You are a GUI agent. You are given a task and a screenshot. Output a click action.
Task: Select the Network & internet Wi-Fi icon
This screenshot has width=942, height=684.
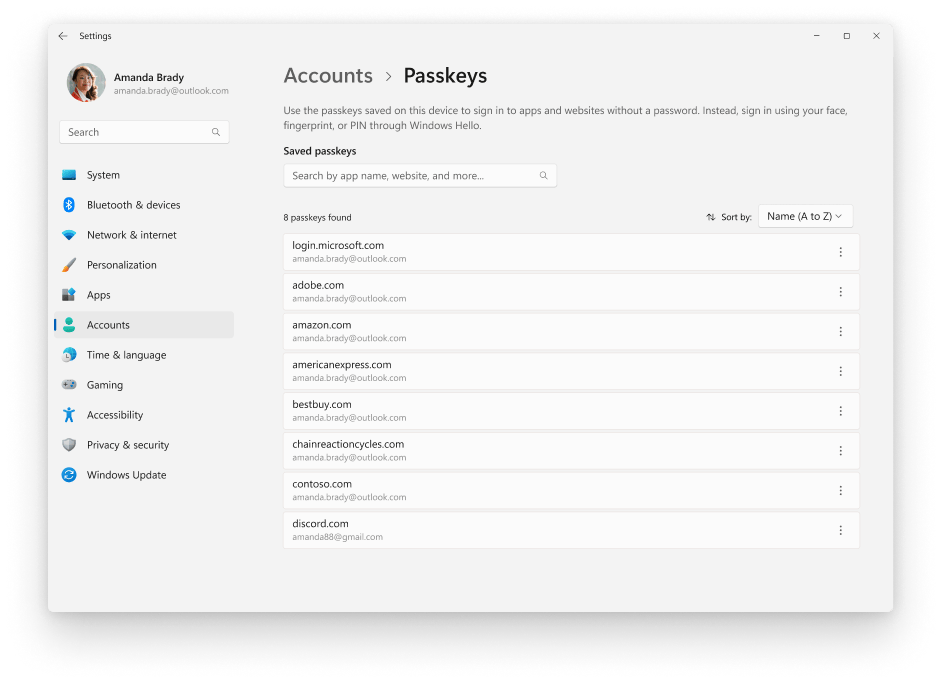point(69,235)
